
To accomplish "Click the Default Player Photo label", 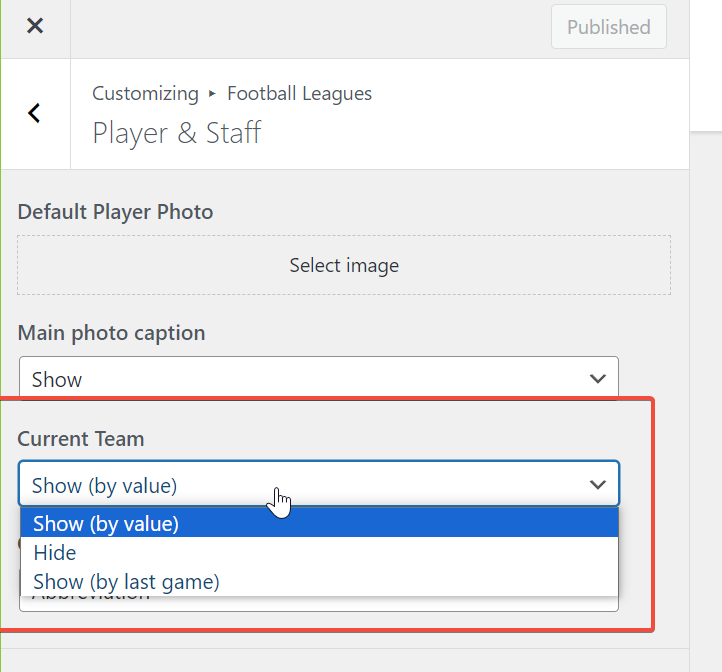I will click(115, 212).
